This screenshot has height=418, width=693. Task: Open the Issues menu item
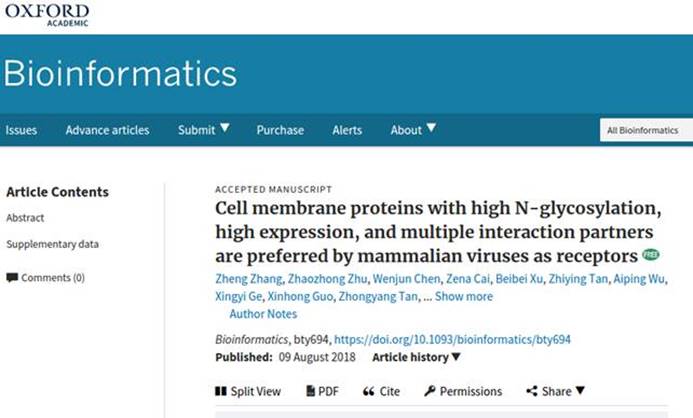coord(21,130)
